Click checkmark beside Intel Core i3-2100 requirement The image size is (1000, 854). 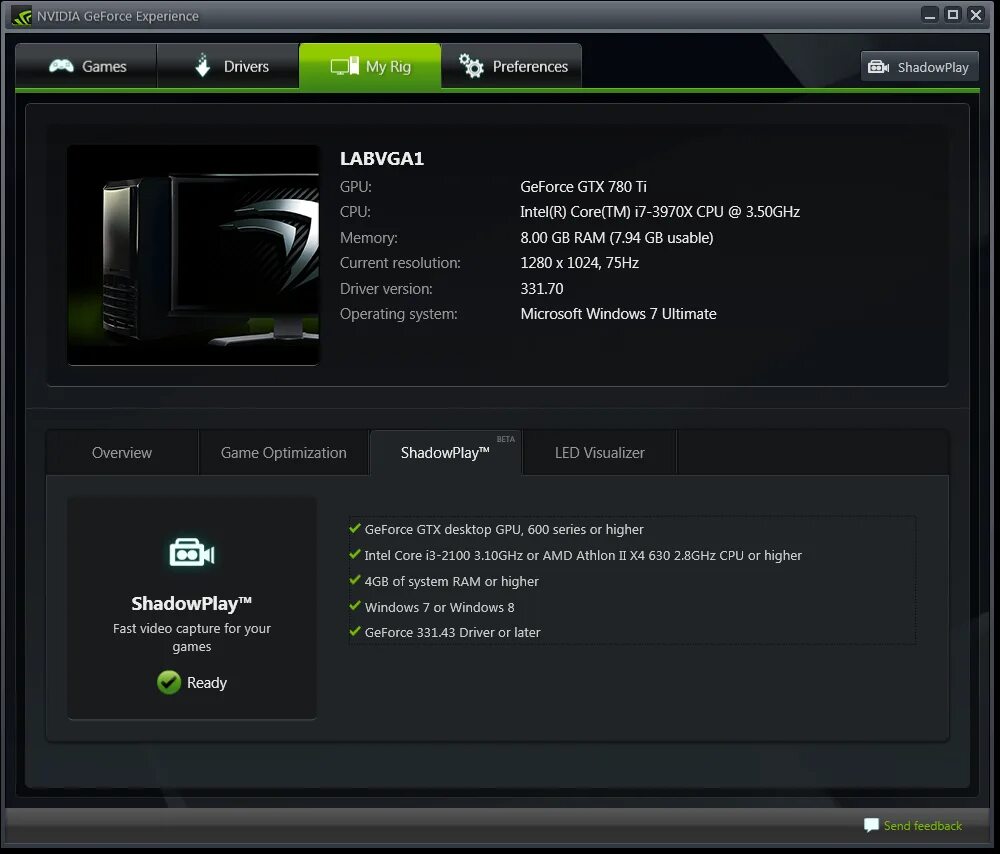click(355, 554)
